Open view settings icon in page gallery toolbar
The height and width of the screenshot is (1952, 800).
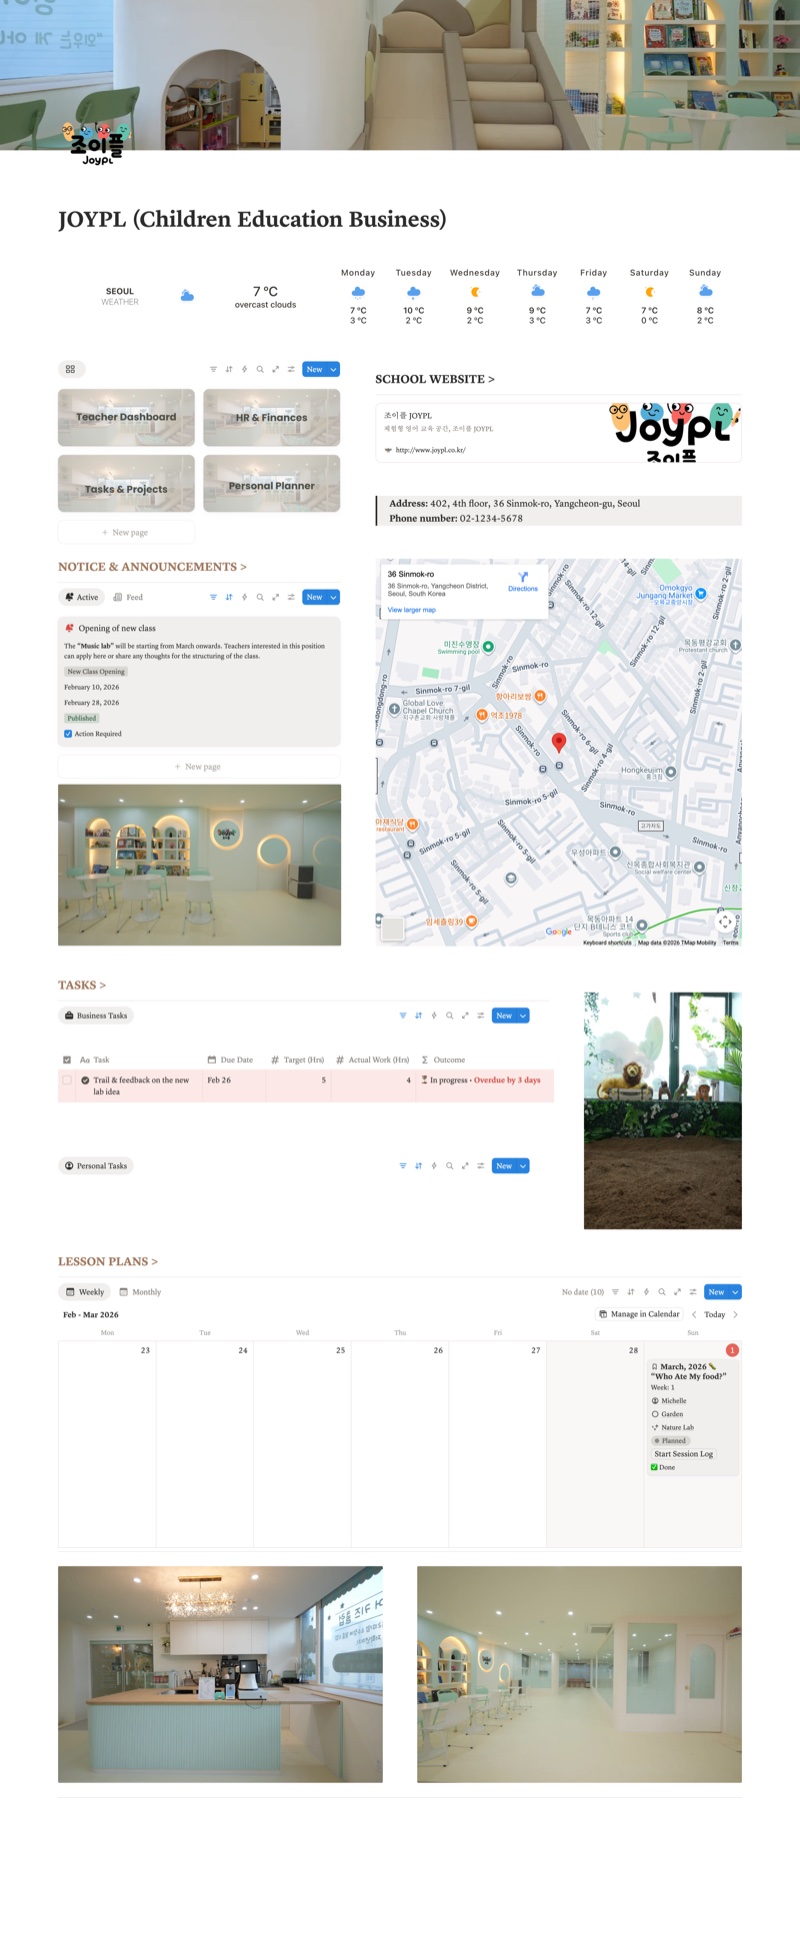point(291,369)
